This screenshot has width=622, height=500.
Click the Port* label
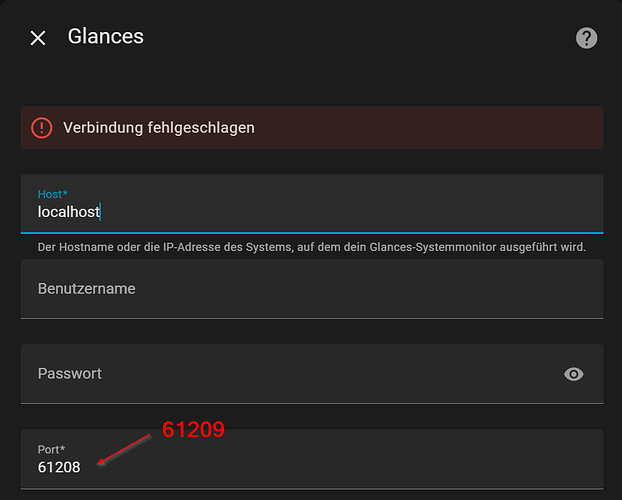tap(52, 449)
